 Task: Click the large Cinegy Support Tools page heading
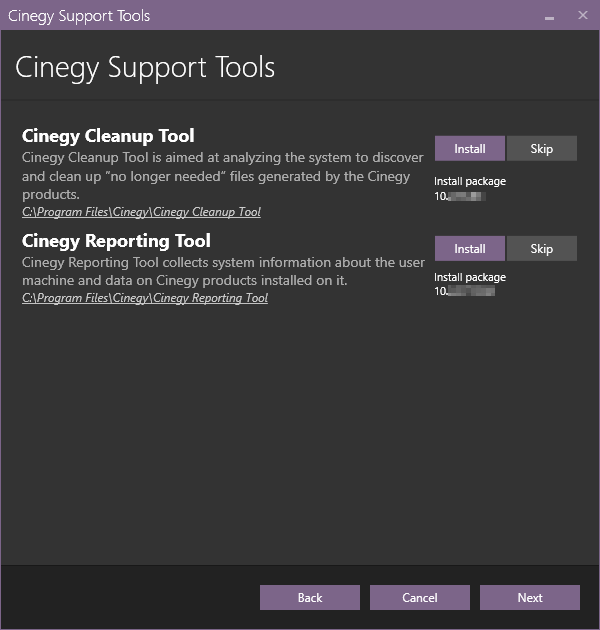pos(145,67)
